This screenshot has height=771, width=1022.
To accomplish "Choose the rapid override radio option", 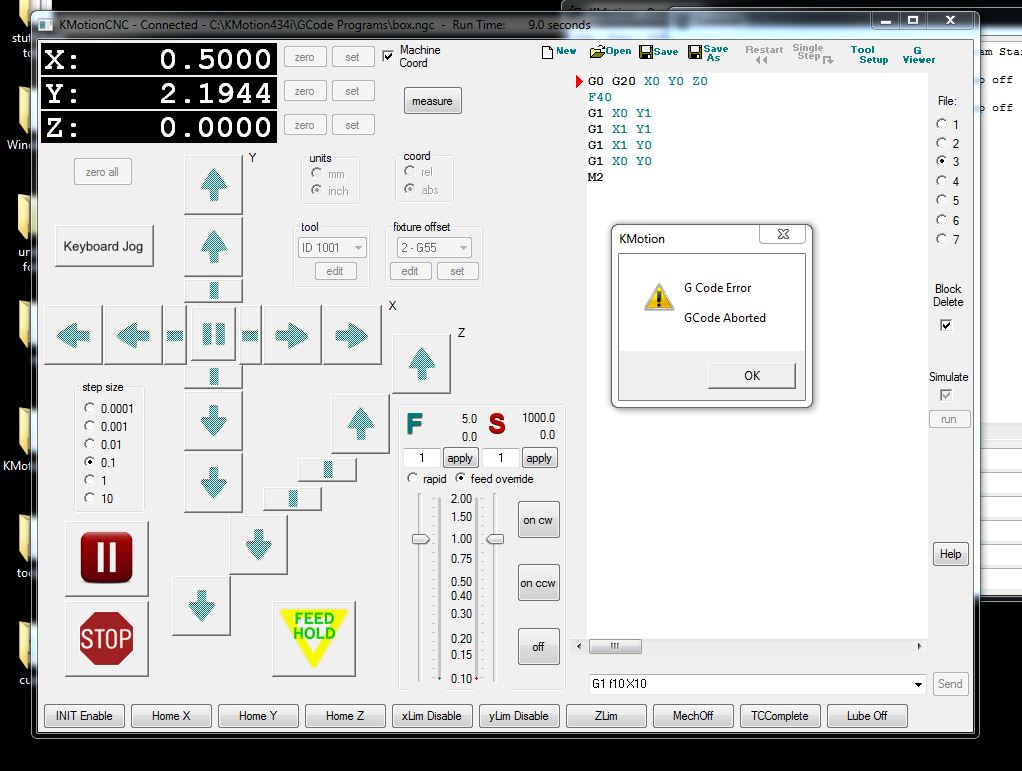I will click(412, 479).
